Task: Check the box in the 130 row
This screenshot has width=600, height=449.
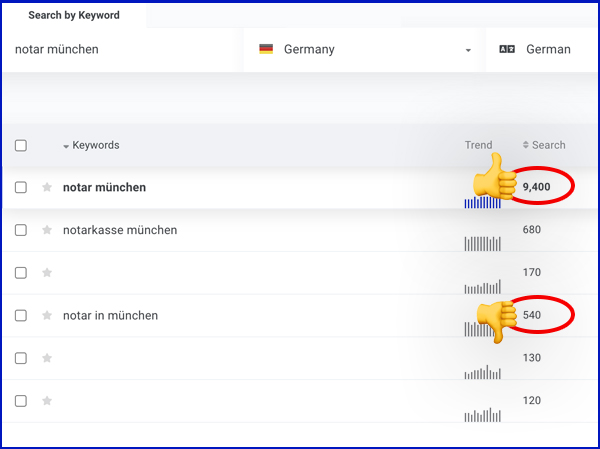Action: pyautogui.click(x=21, y=358)
